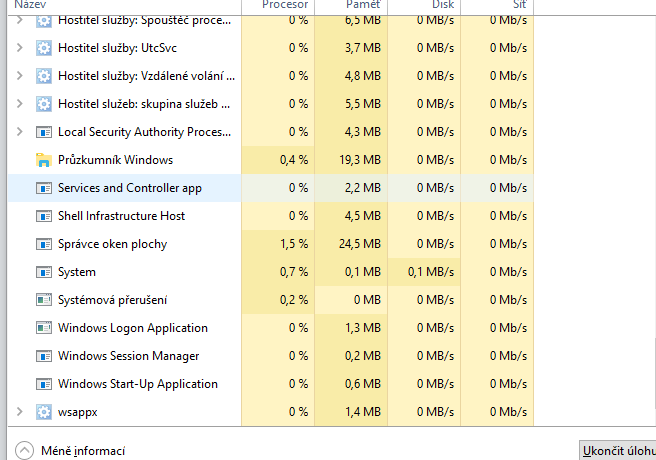The width and height of the screenshot is (656, 460).
Task: Click the Services and Controller app icon
Action: coord(43,188)
